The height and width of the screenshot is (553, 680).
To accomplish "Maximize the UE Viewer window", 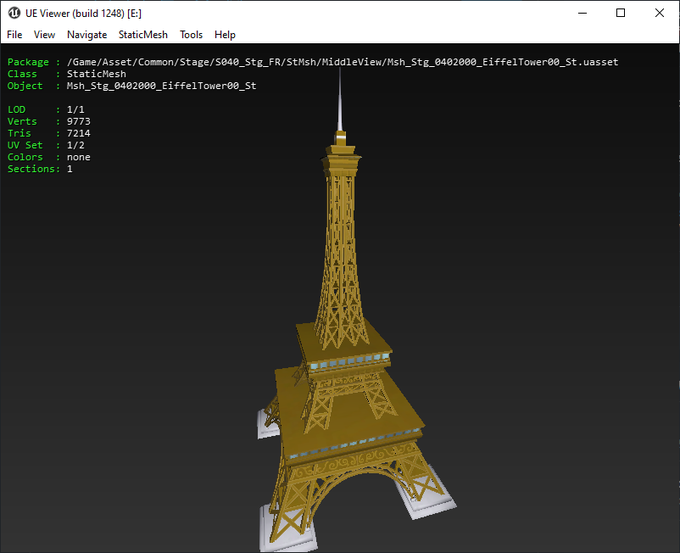I will (x=620, y=13).
